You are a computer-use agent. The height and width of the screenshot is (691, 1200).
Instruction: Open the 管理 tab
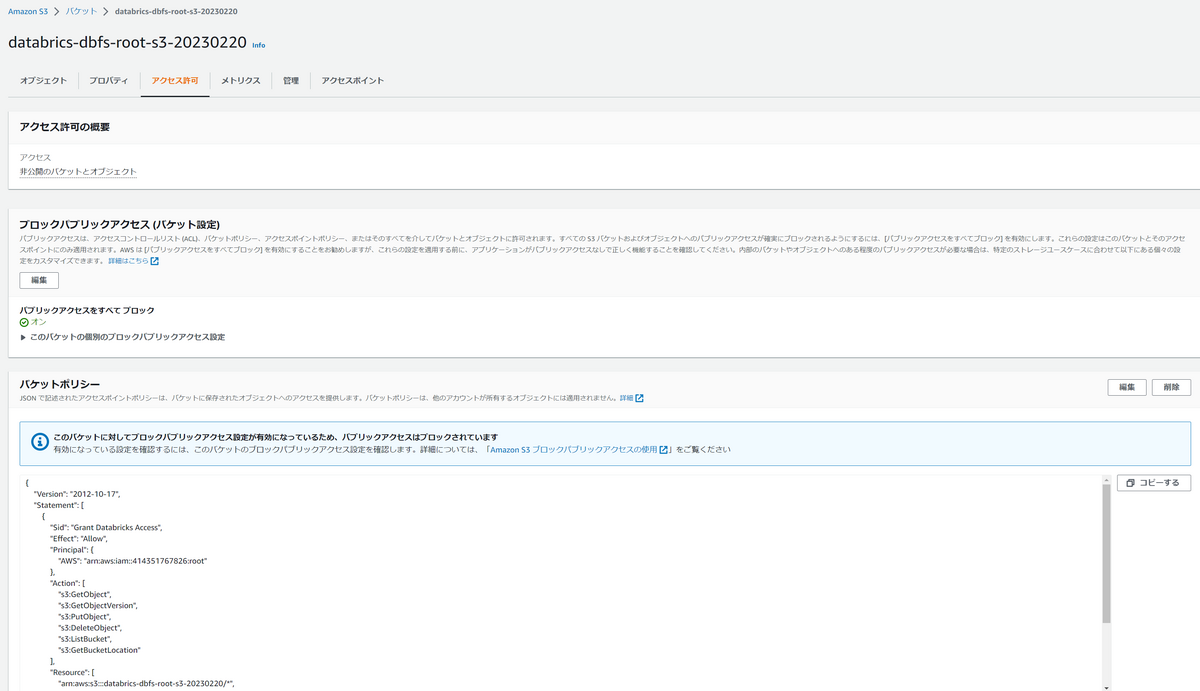point(291,80)
